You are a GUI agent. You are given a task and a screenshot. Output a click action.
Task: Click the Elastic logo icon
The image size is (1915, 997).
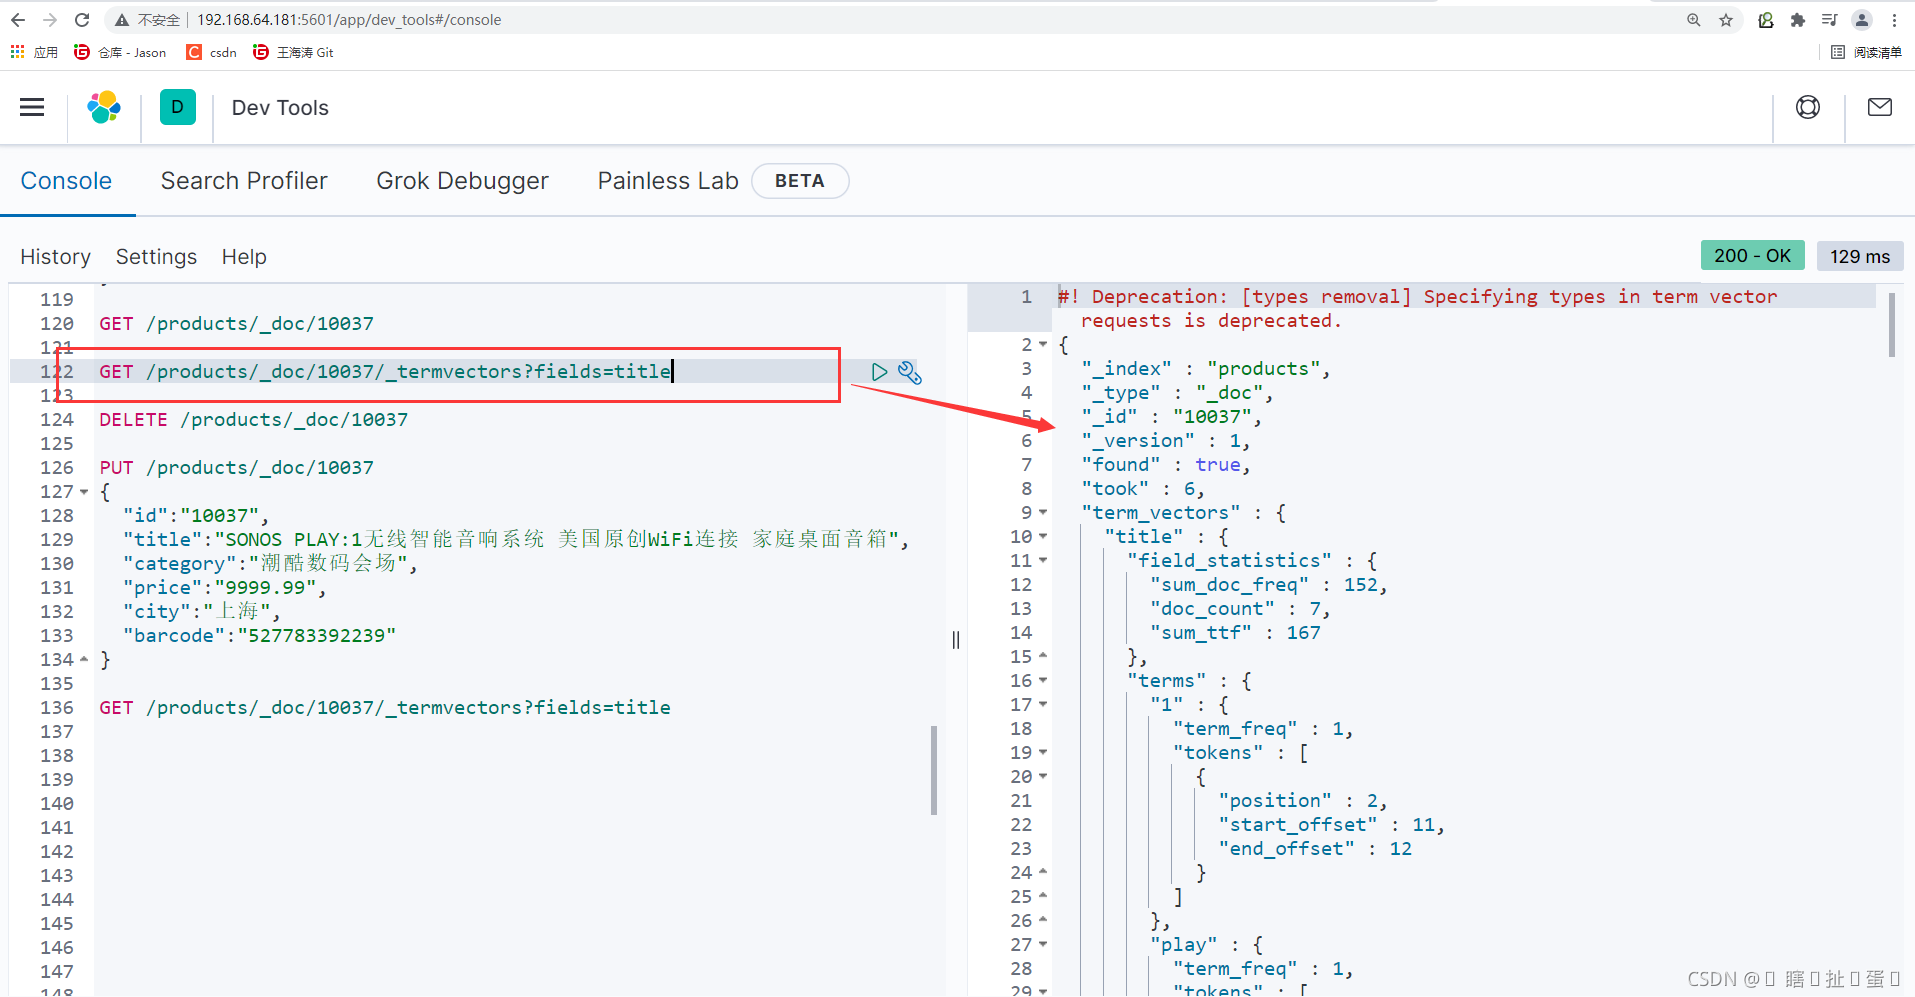104,107
